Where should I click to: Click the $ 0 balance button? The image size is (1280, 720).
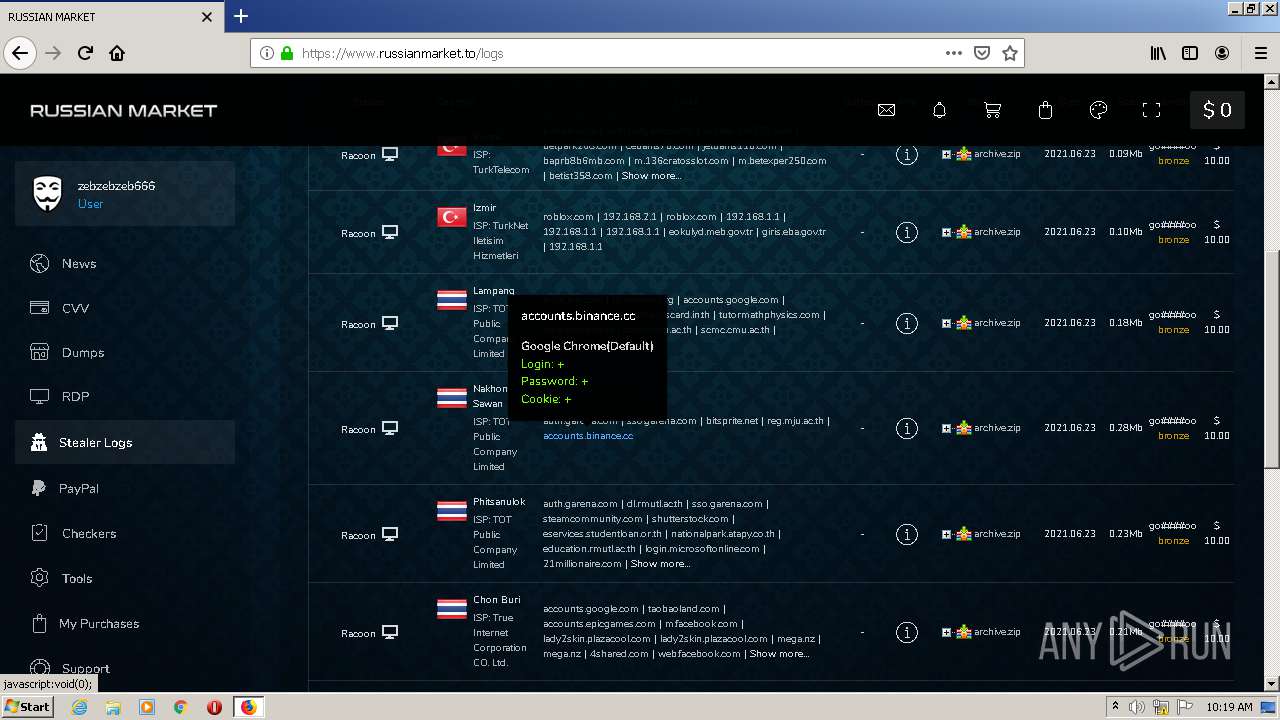pos(1217,110)
